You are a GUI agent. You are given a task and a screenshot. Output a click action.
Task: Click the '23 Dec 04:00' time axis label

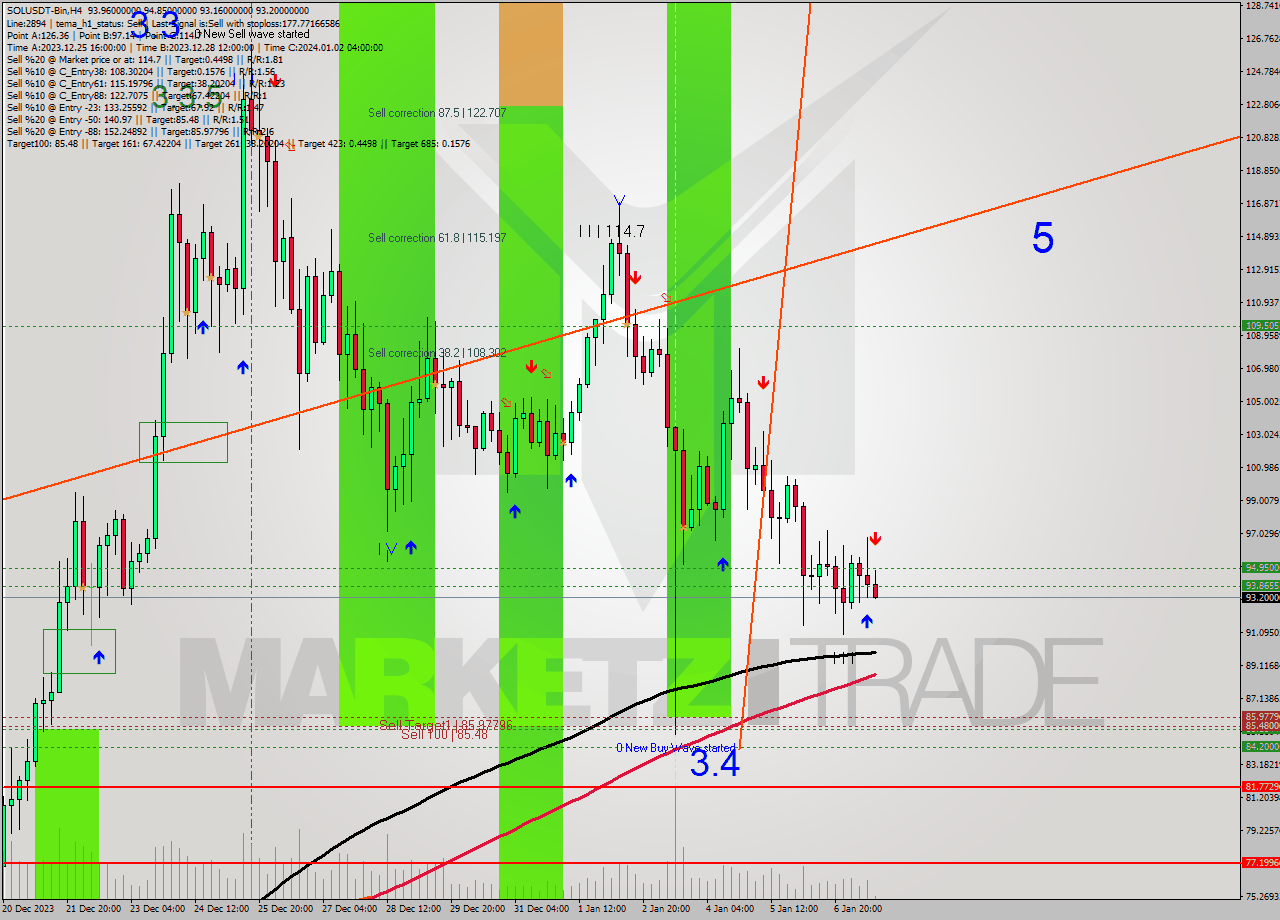(x=157, y=909)
